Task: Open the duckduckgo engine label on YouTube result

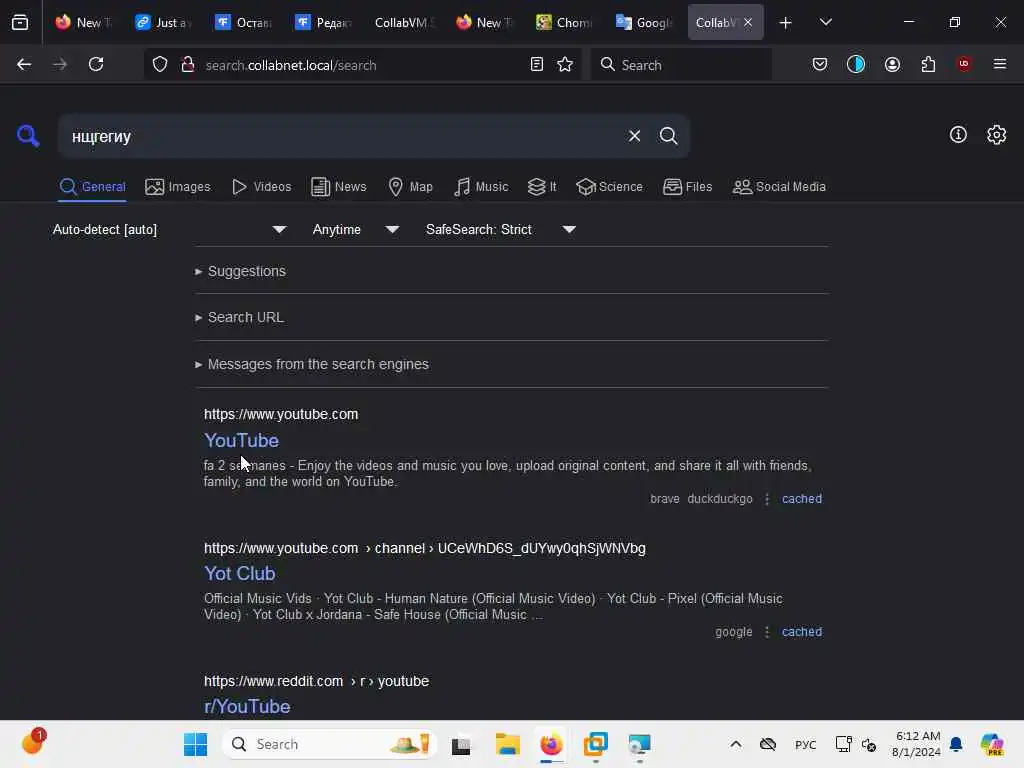Action: 720,499
